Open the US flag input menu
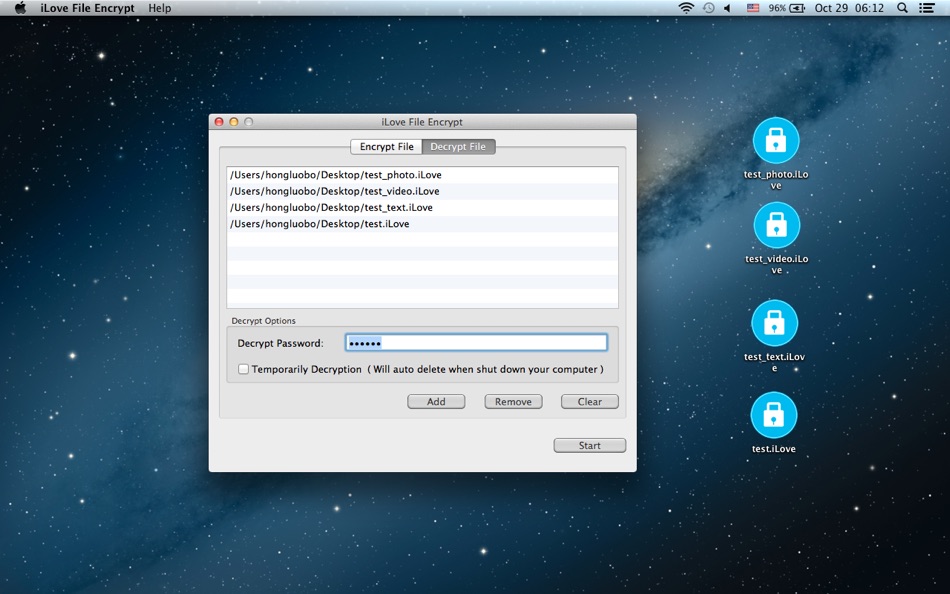Viewport: 950px width, 594px height. [752, 8]
